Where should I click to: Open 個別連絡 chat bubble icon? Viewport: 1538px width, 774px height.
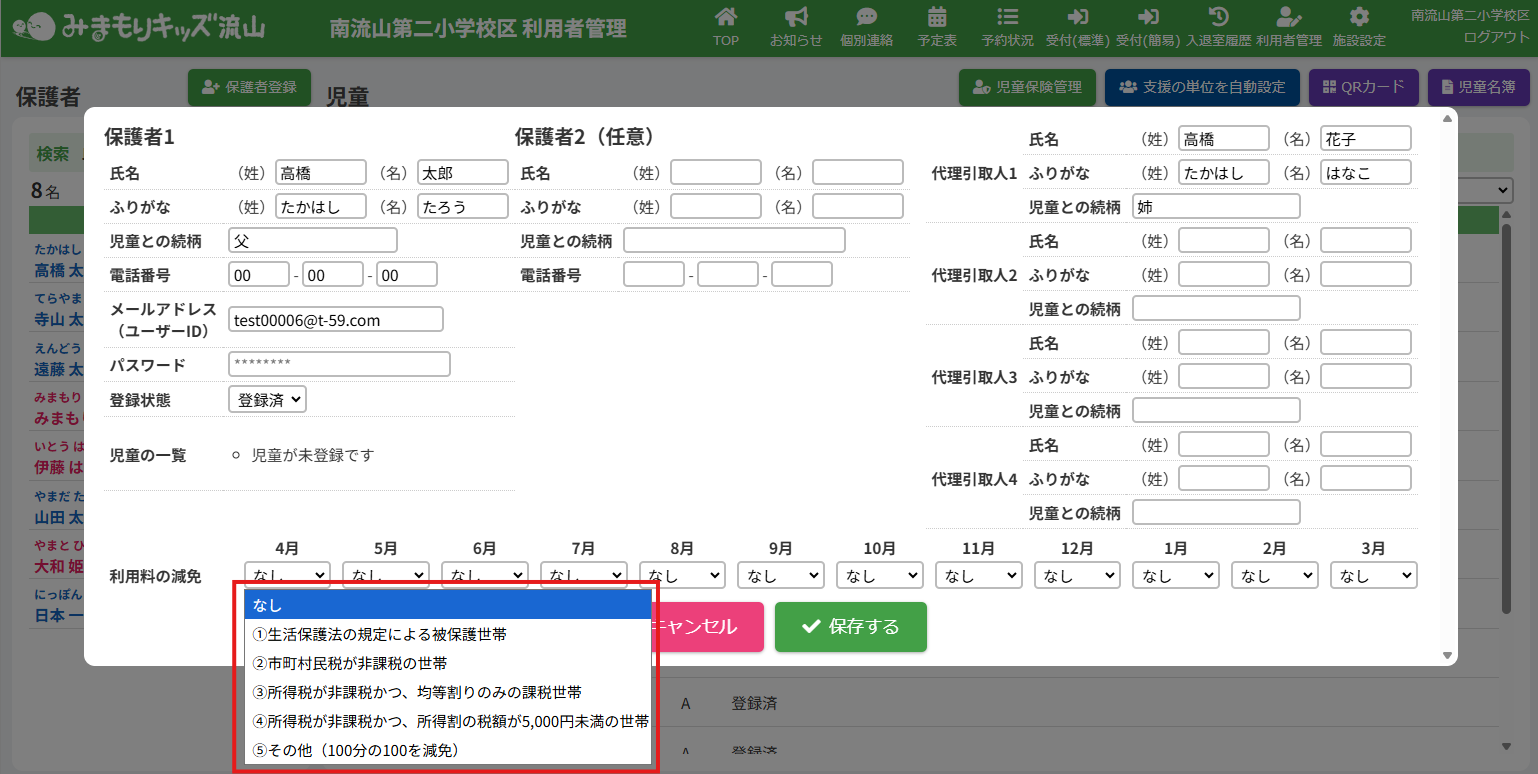click(866, 18)
